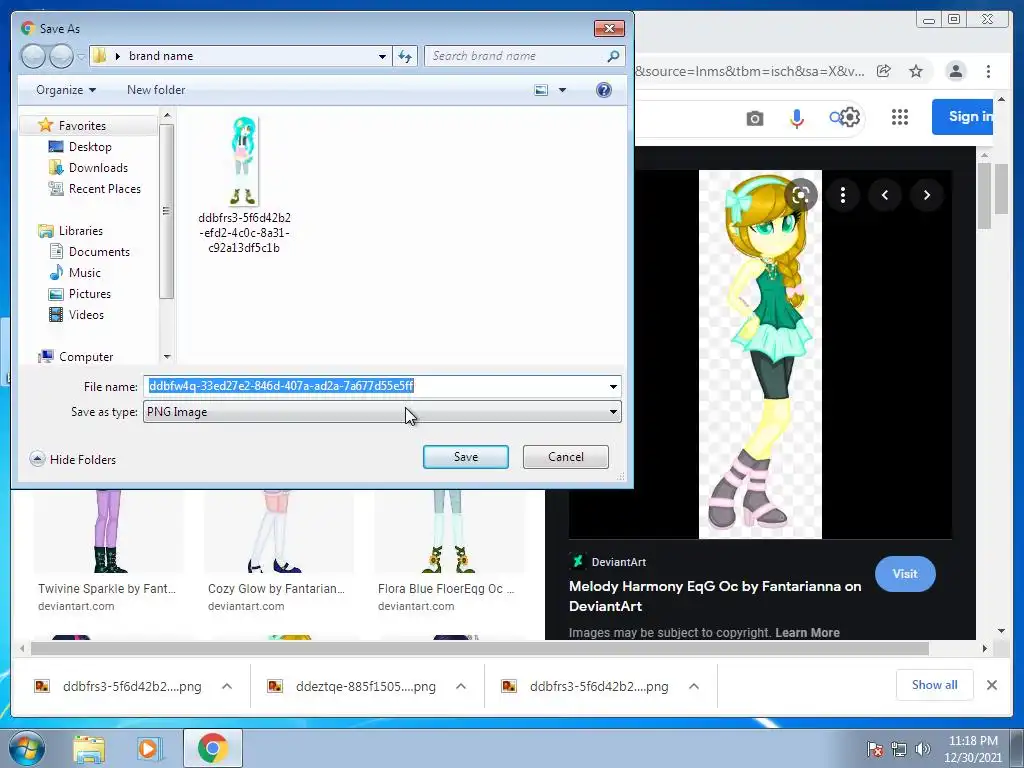
Task: Go to previous image in preview
Action: pos(885,195)
